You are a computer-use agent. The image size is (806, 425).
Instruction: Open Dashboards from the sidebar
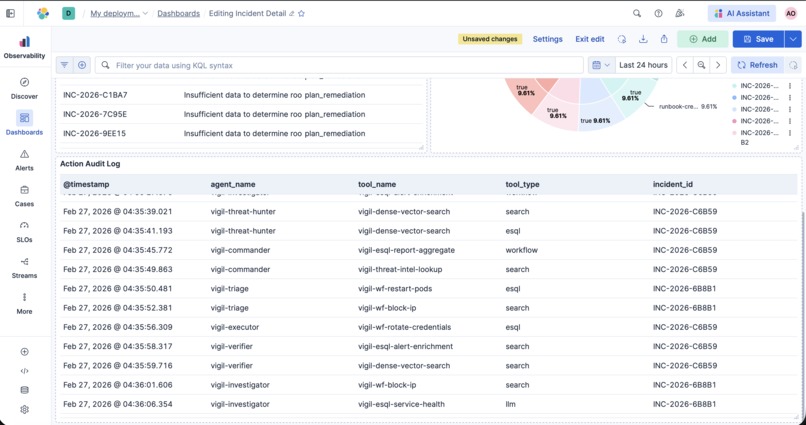(24, 123)
